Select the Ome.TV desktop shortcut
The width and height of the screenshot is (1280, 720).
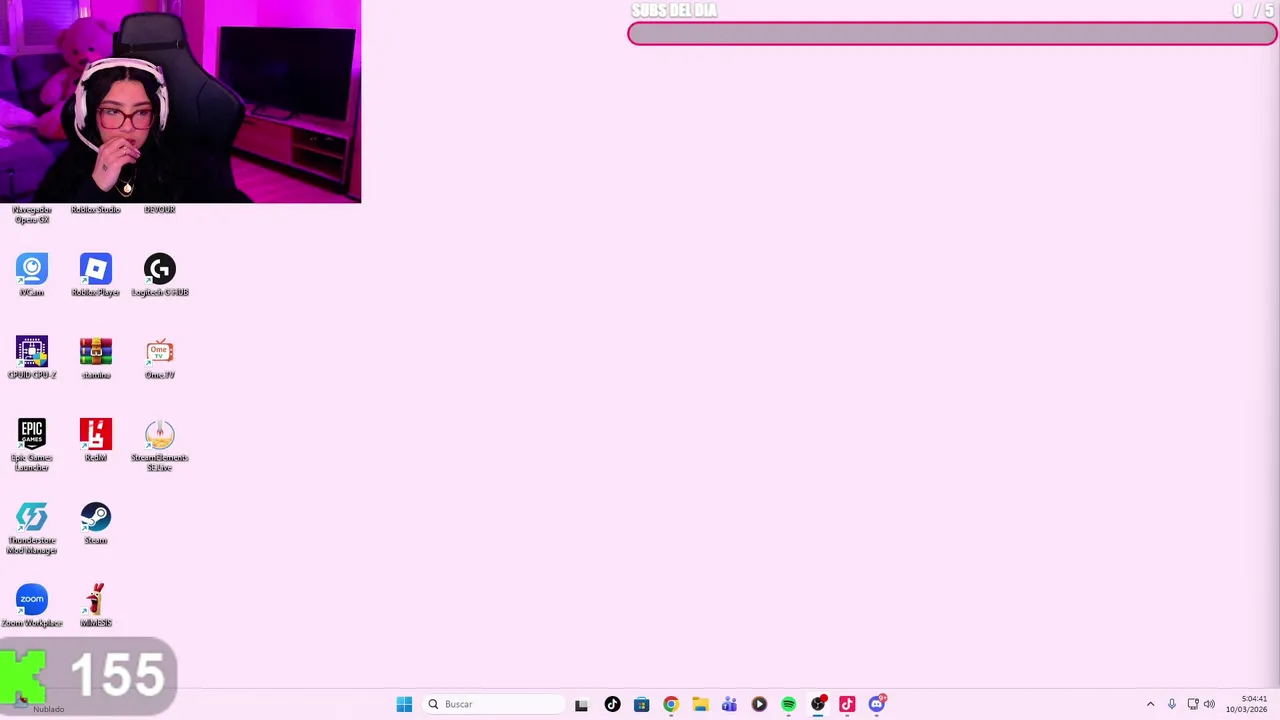pyautogui.click(x=160, y=358)
